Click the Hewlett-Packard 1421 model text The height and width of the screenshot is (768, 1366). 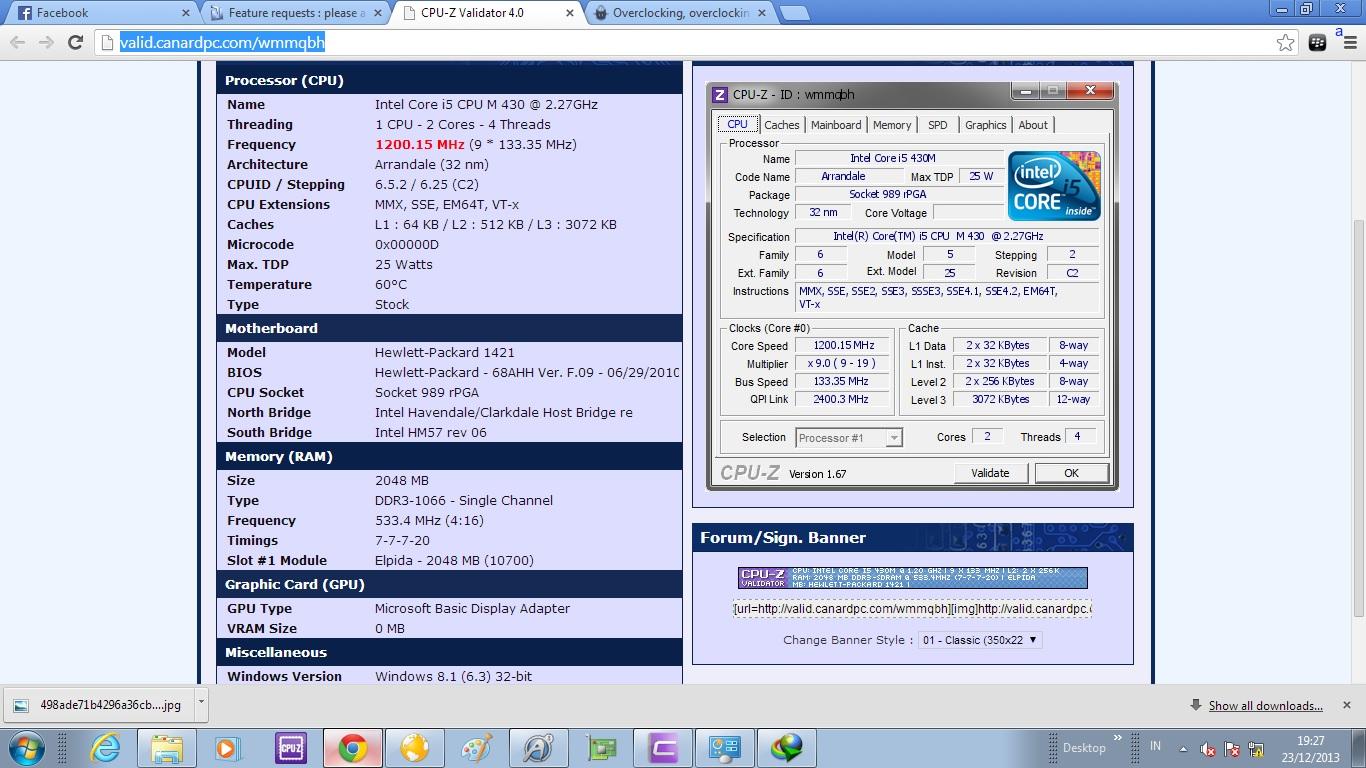[x=445, y=352]
